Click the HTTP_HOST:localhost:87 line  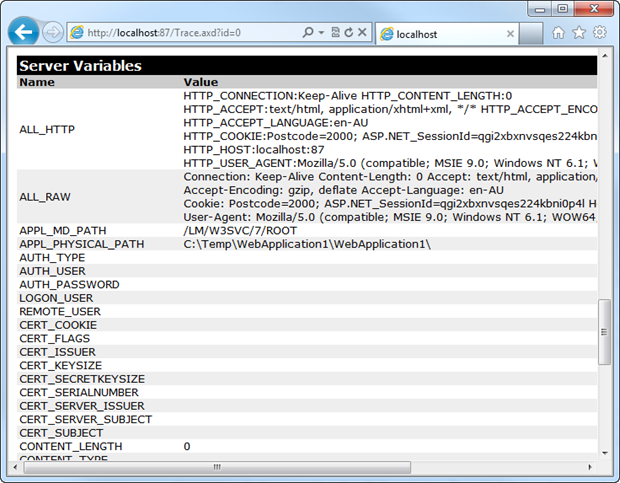click(x=254, y=149)
